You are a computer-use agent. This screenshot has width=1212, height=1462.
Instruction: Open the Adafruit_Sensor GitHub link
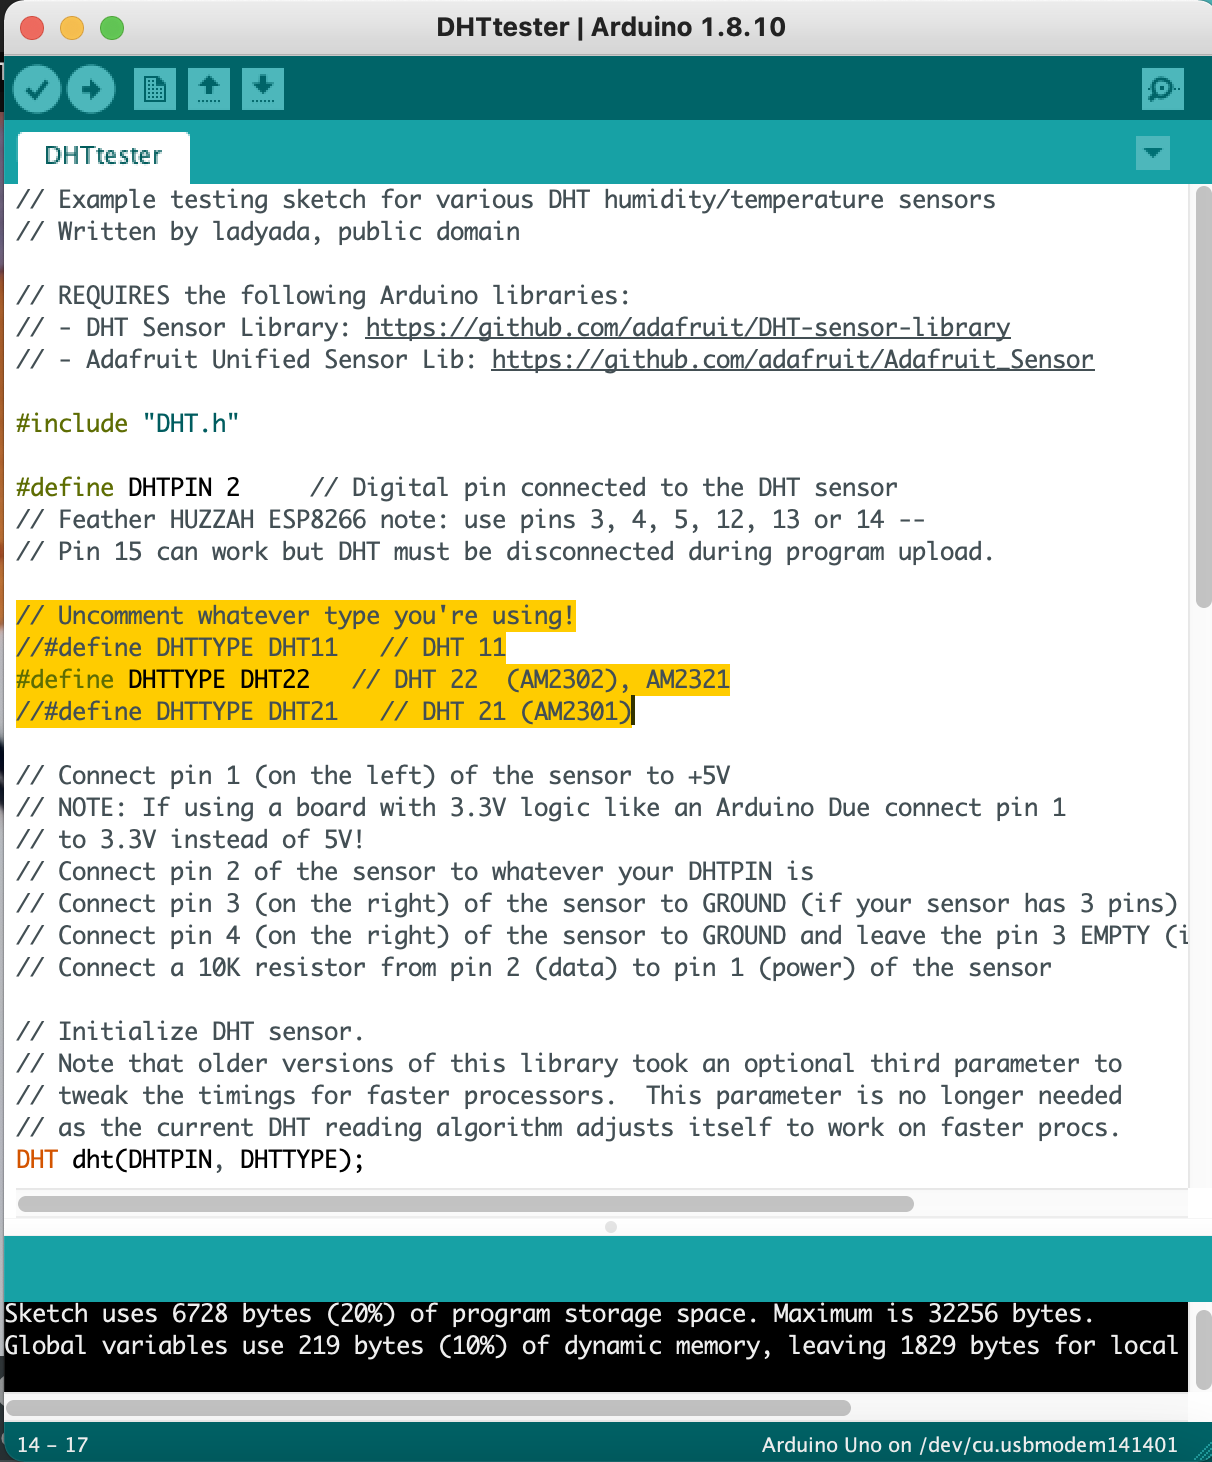(793, 360)
